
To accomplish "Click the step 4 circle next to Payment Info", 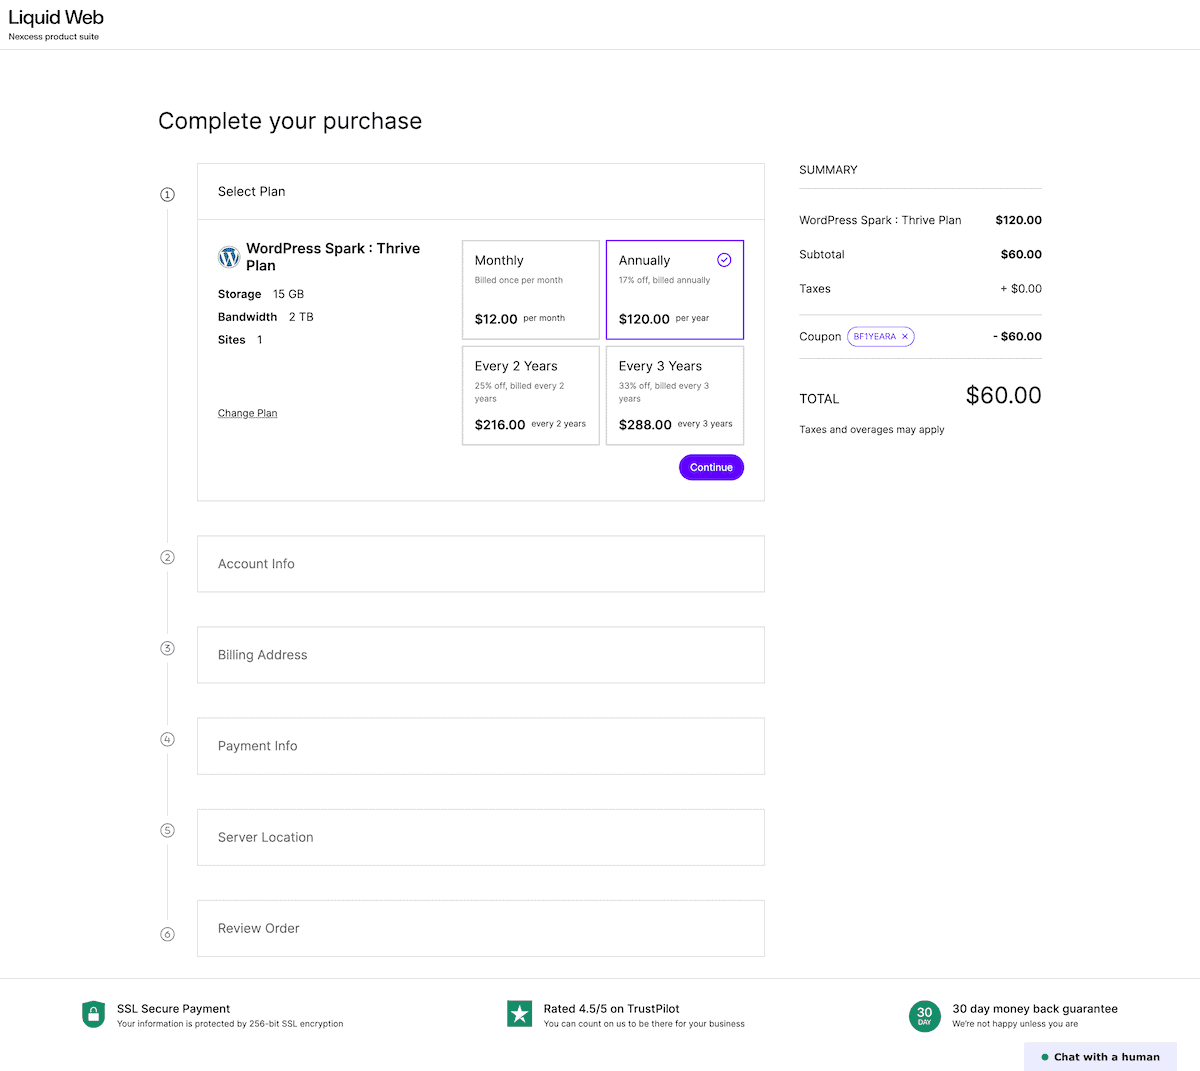I will [x=167, y=739].
